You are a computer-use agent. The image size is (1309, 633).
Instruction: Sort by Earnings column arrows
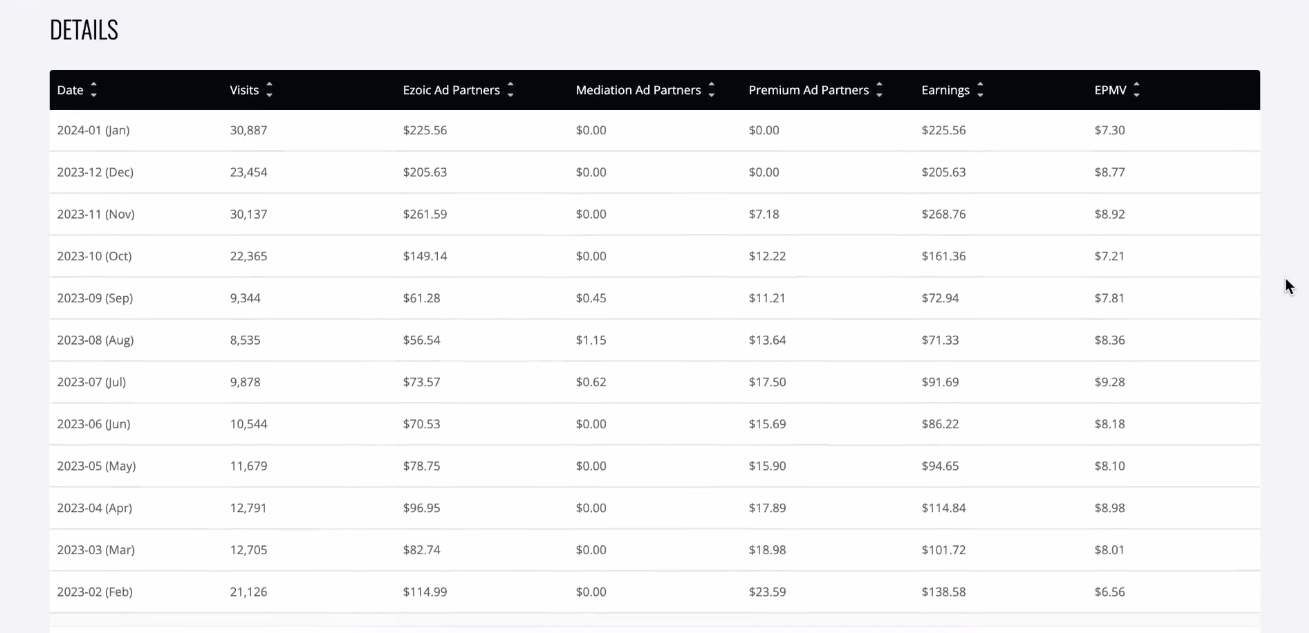(x=980, y=90)
